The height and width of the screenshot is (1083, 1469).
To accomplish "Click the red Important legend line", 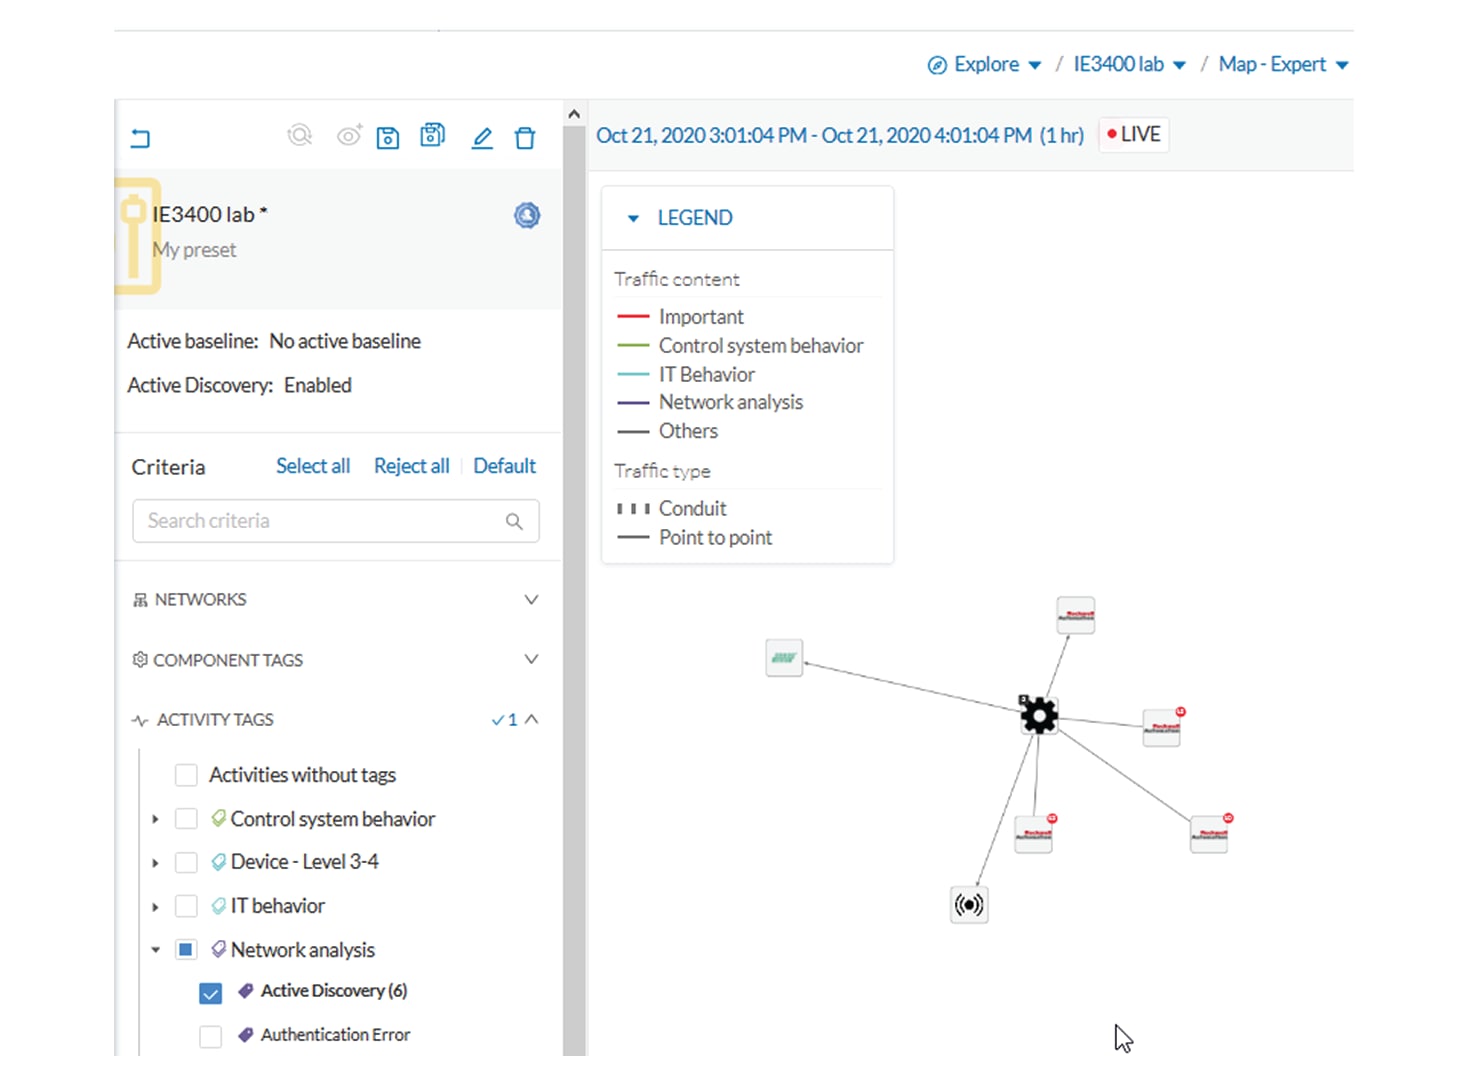I will (x=634, y=316).
